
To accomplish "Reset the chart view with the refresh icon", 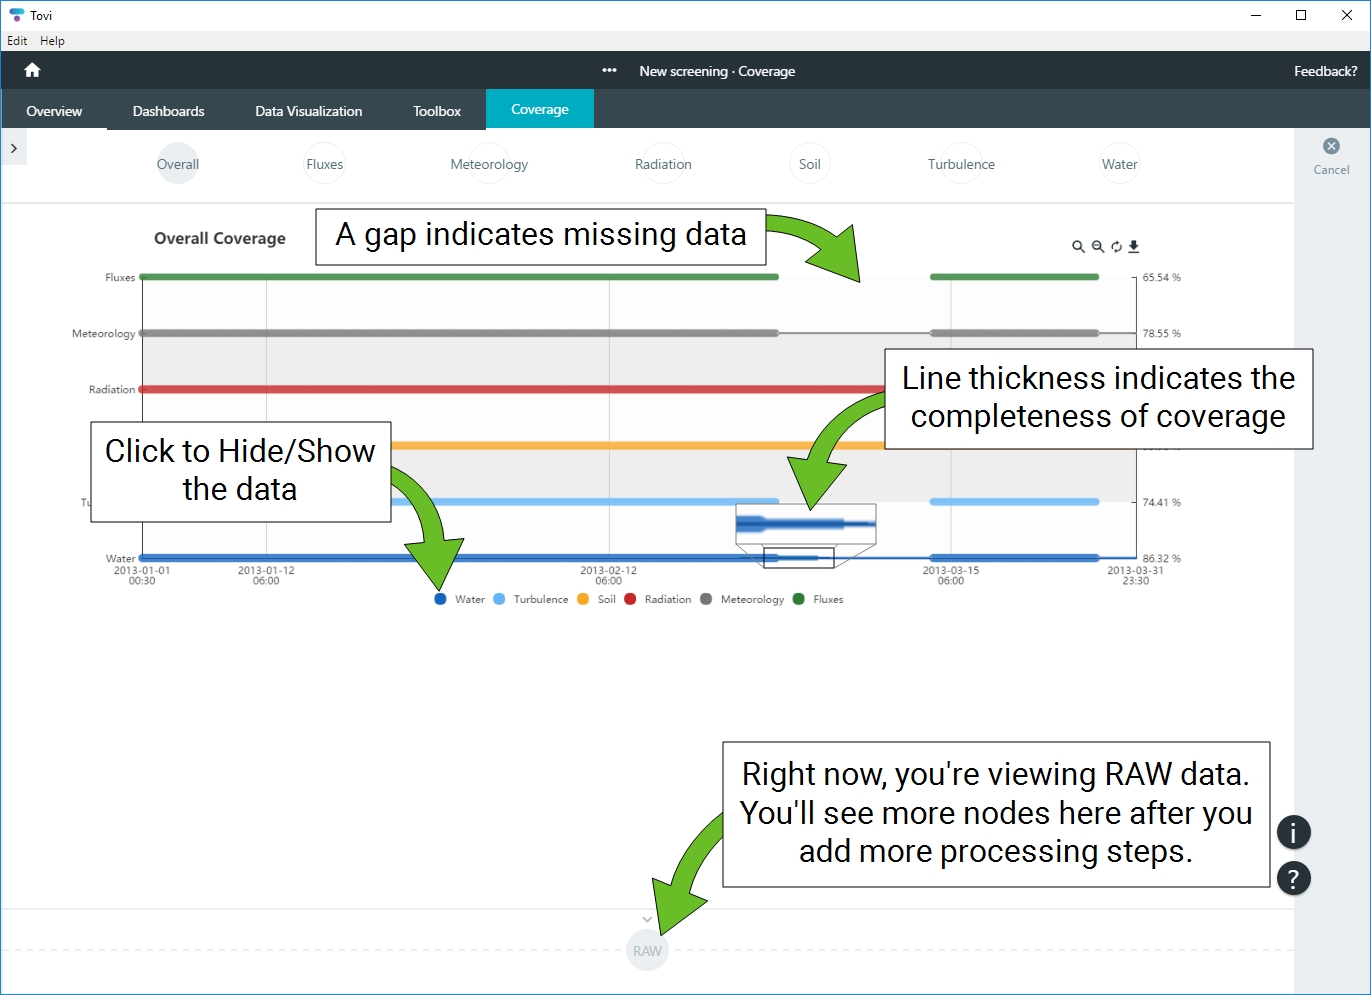I will coord(1116,247).
